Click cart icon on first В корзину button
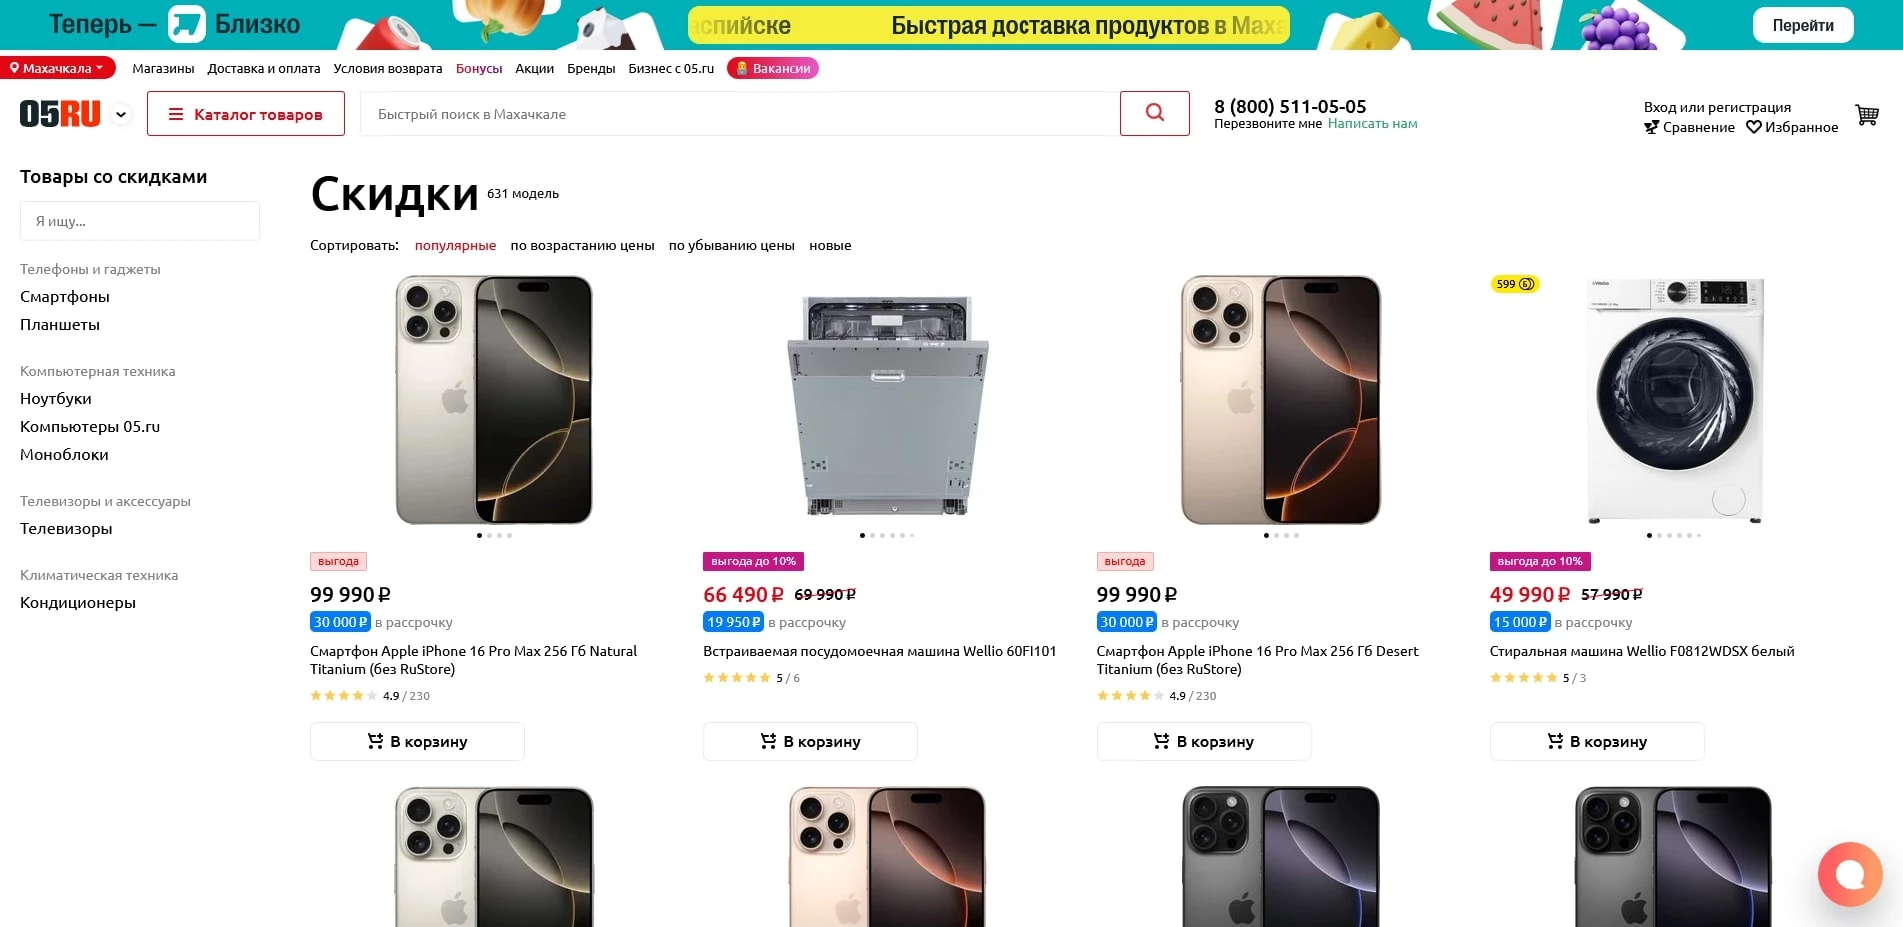Viewport: 1903px width, 927px height. (x=374, y=741)
